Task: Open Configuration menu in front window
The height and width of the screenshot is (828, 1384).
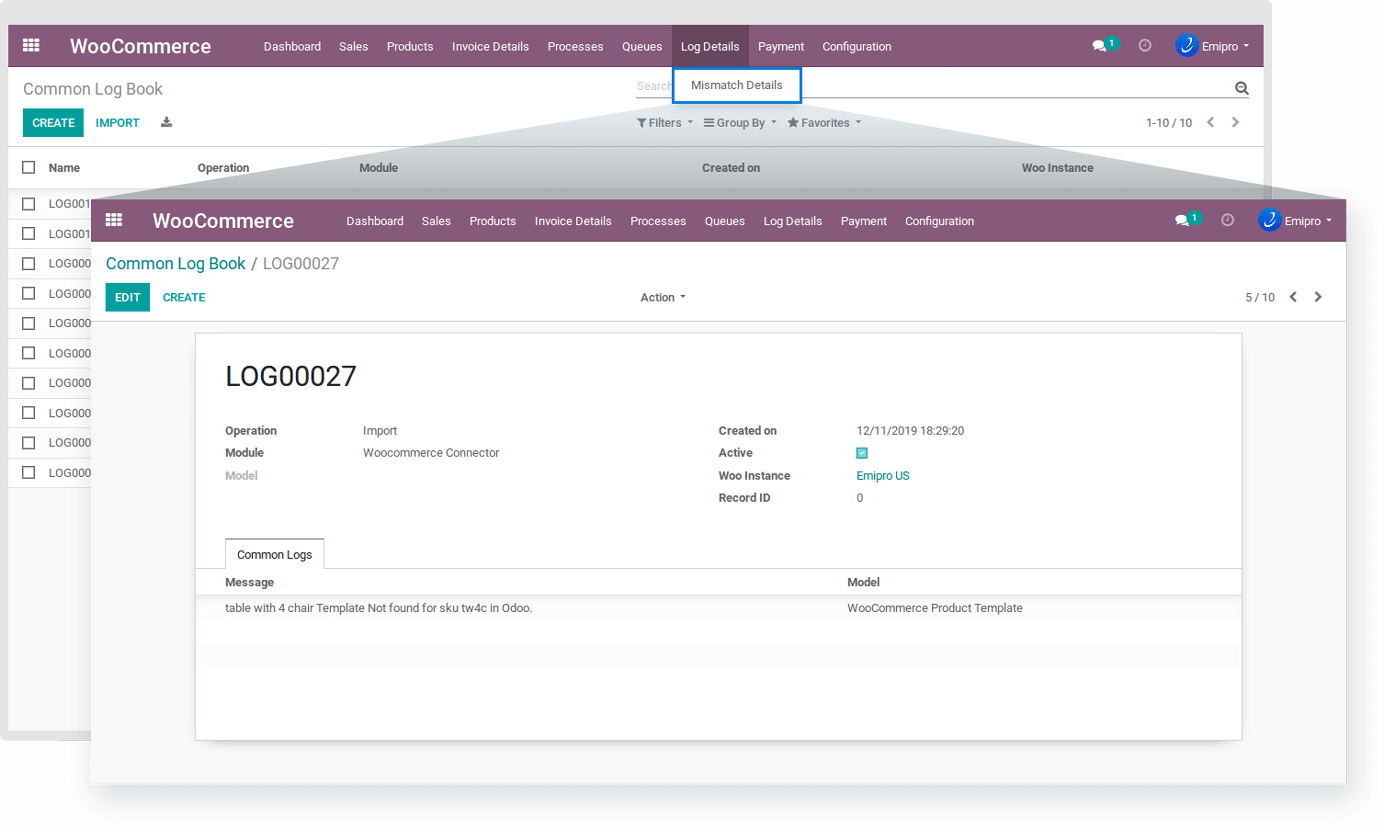Action: (x=939, y=221)
